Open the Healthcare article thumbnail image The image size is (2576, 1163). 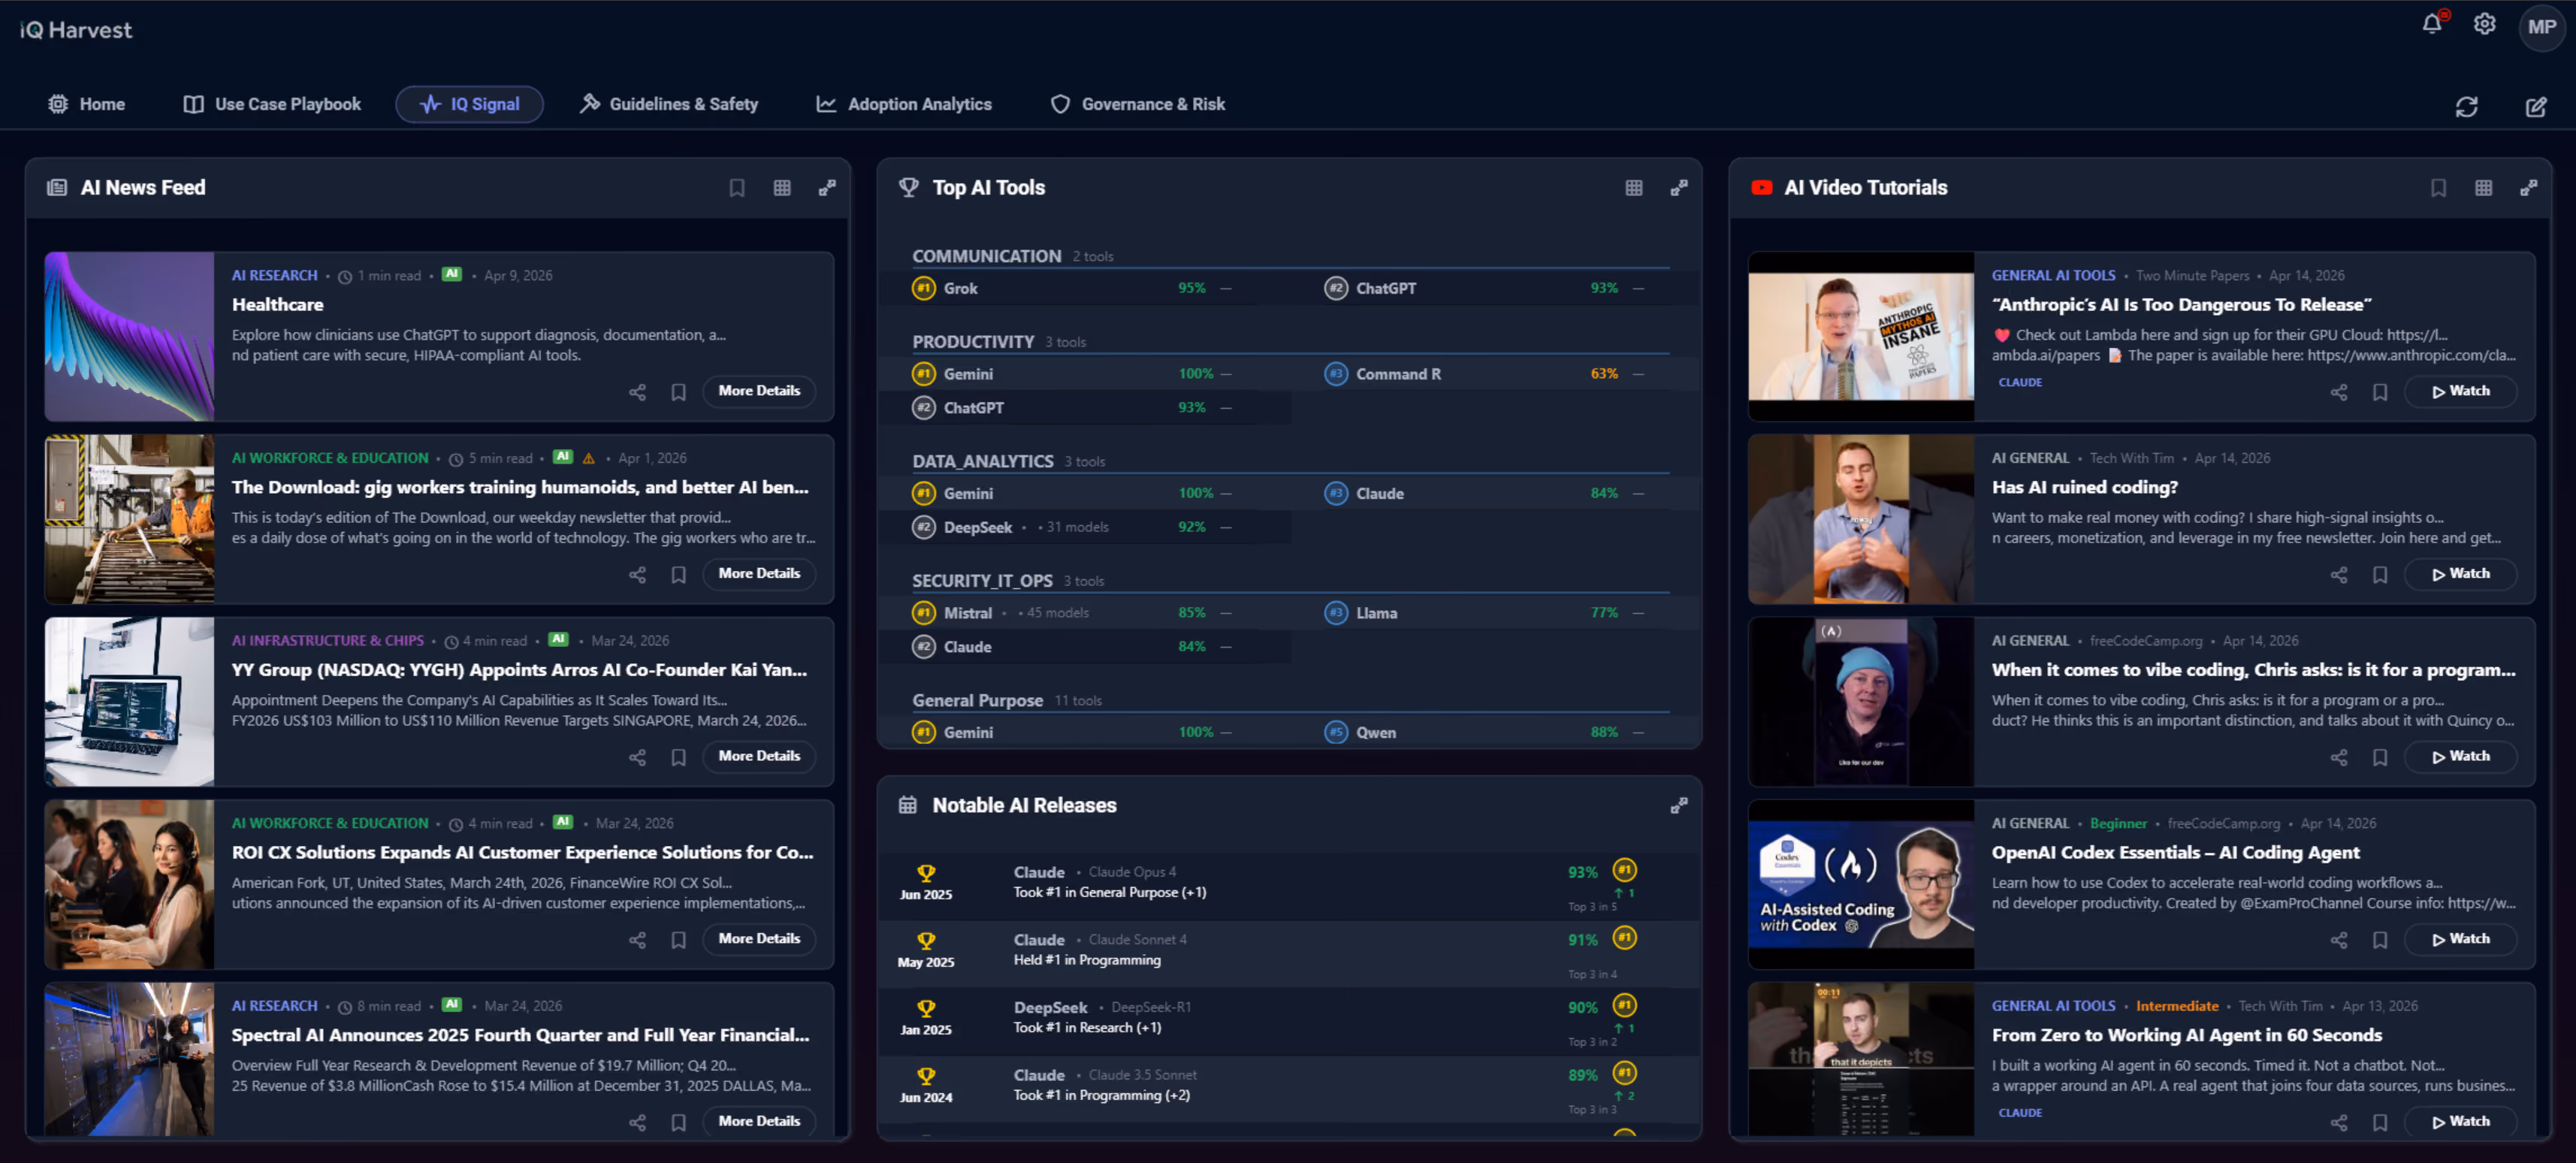pyautogui.click(x=129, y=336)
